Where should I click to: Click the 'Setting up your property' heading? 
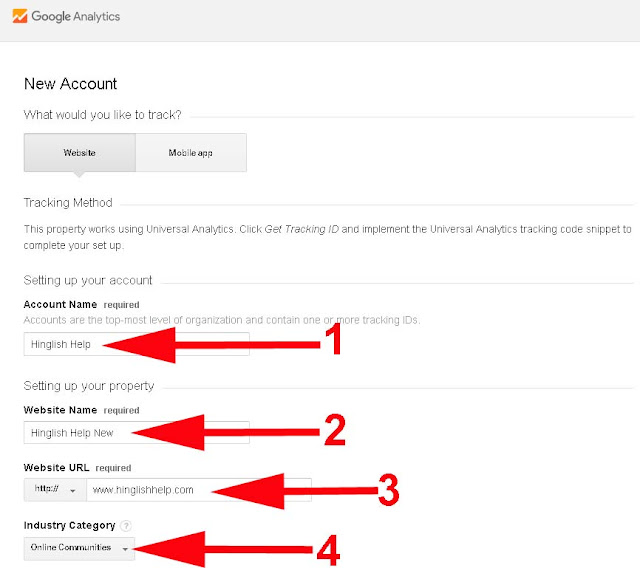tap(89, 386)
